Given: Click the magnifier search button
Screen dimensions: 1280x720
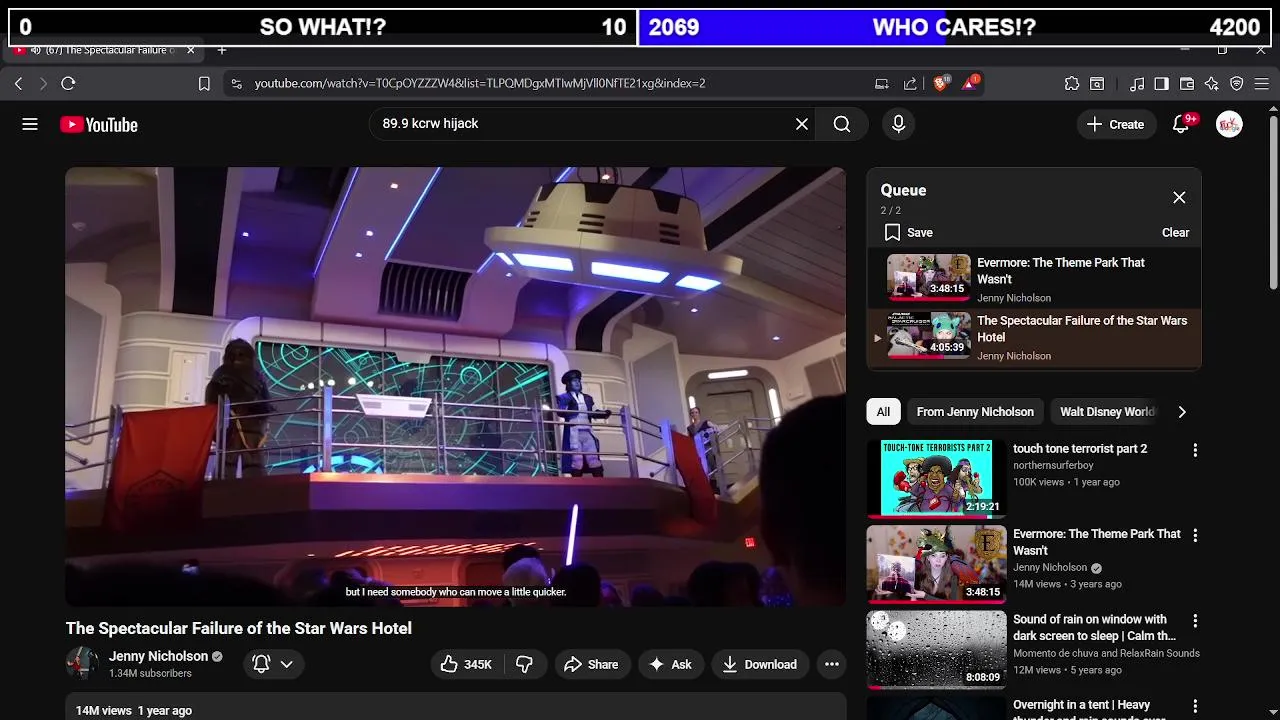Looking at the screenshot, I should (x=842, y=124).
